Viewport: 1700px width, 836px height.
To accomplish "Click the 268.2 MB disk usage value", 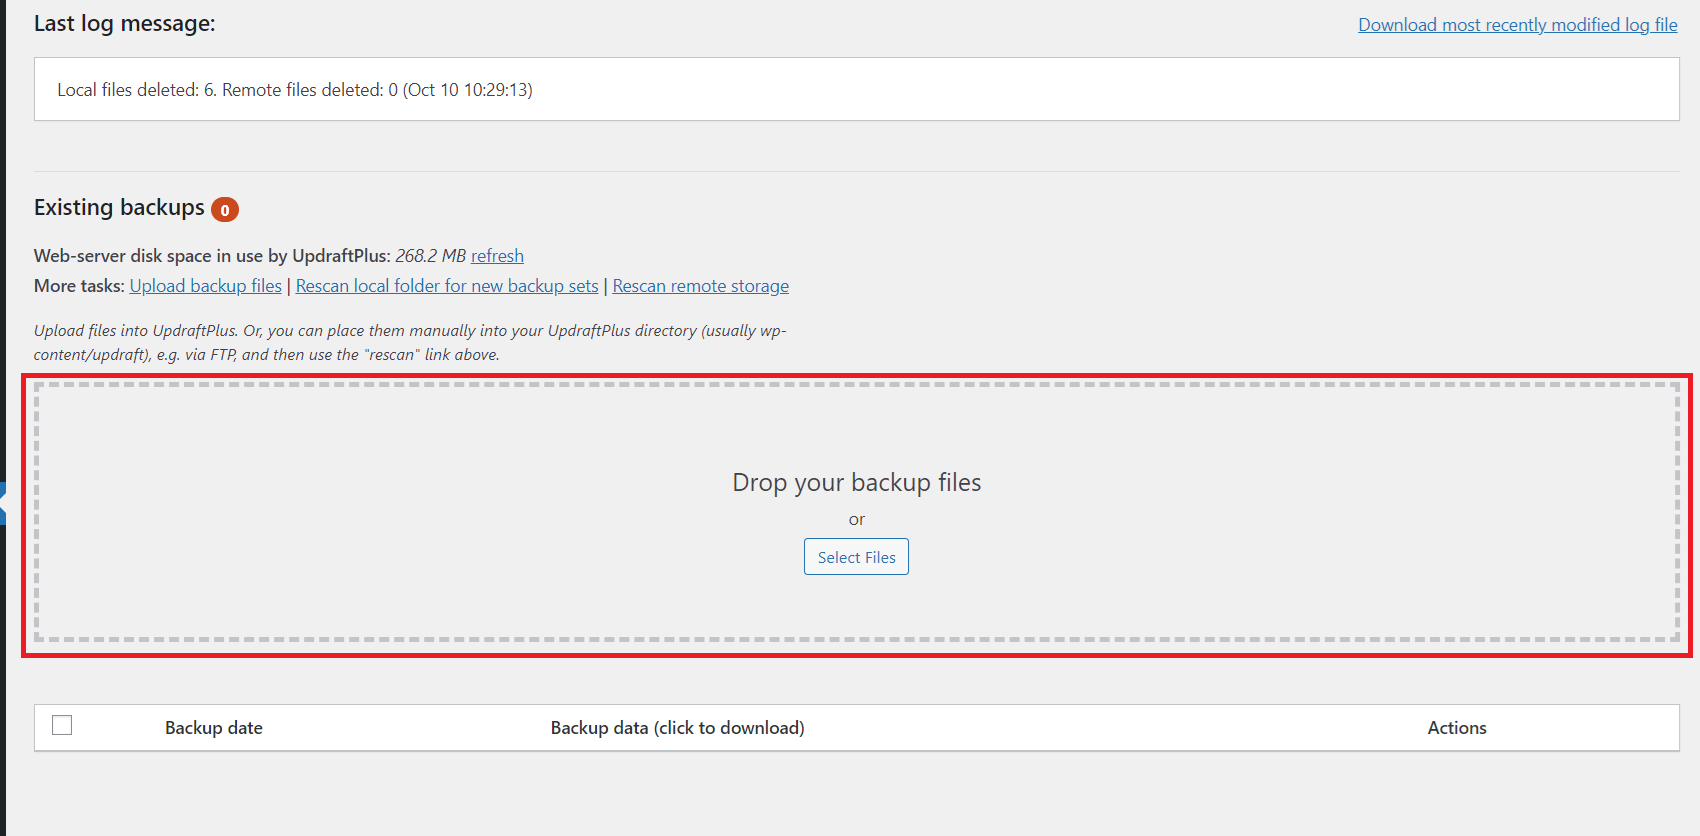I will click(x=430, y=256).
